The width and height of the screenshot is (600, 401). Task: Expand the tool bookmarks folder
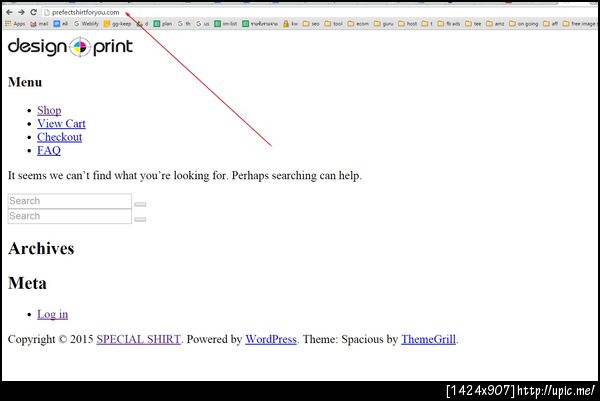333,24
